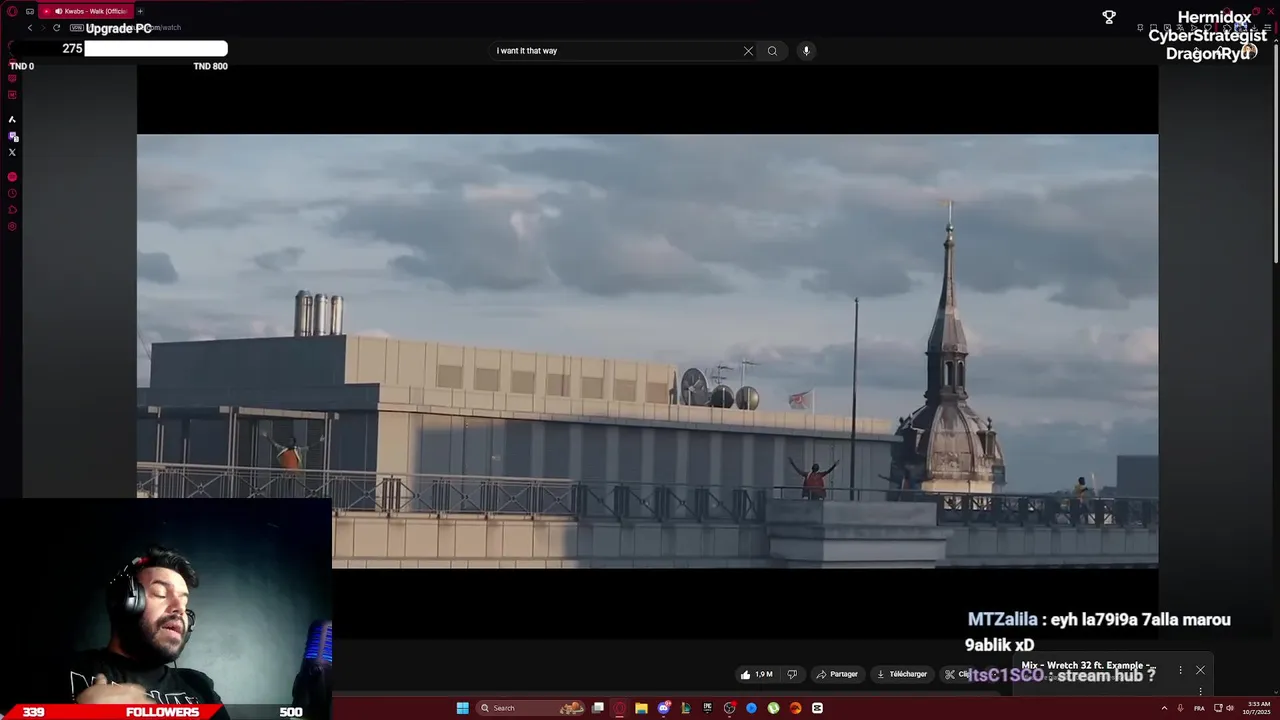The image size is (1280, 720).
Task: Click the Télécharger download button
Action: pos(902,675)
